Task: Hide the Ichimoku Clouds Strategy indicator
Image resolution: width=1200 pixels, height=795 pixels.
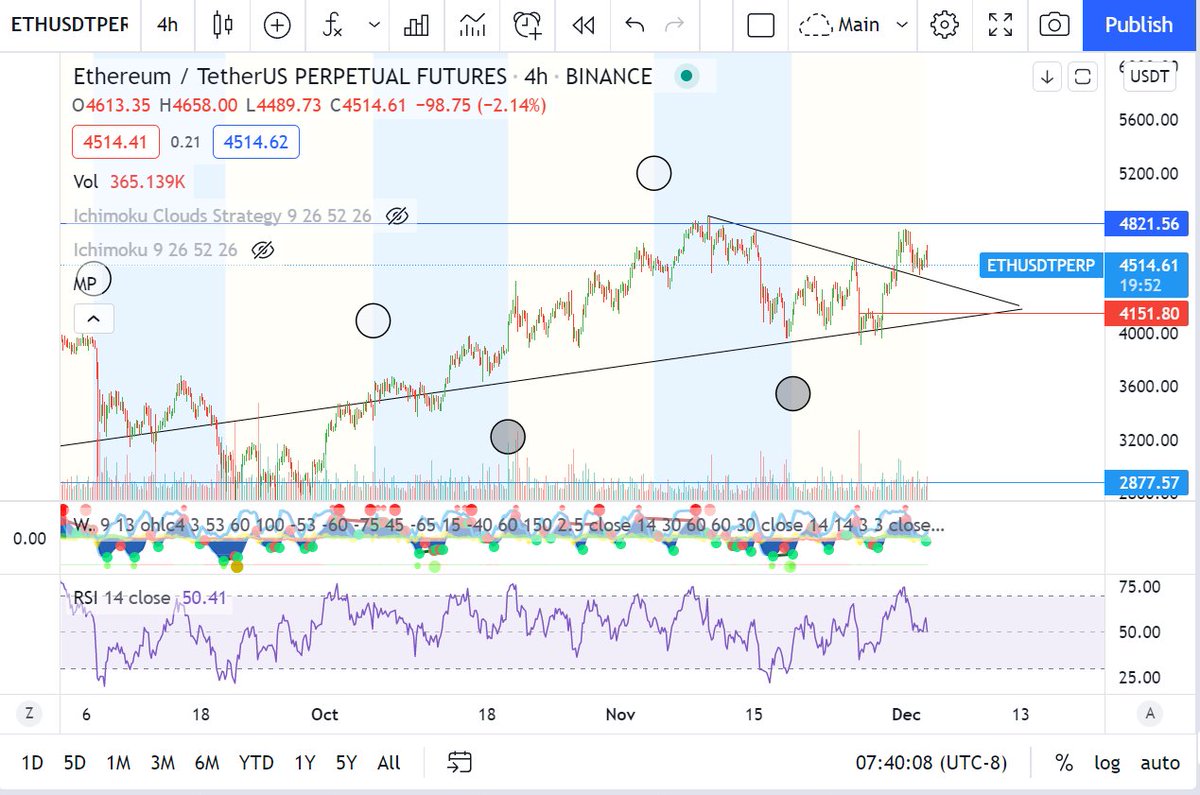Action: click(397, 215)
